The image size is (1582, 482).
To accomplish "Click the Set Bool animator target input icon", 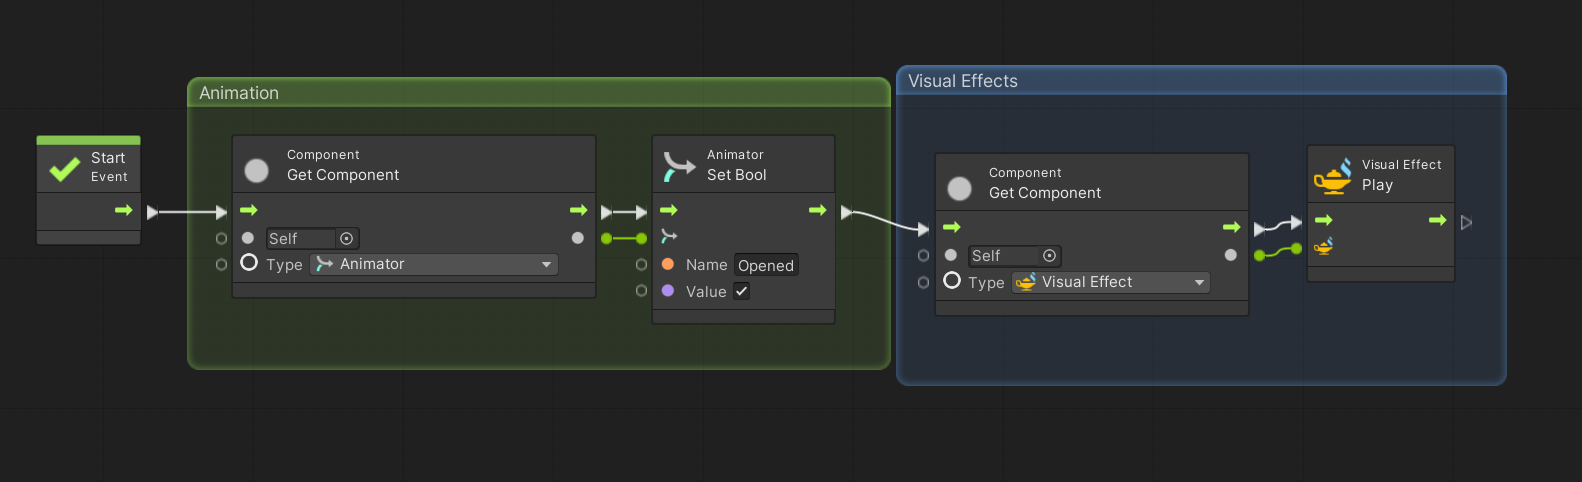I will pos(669,237).
